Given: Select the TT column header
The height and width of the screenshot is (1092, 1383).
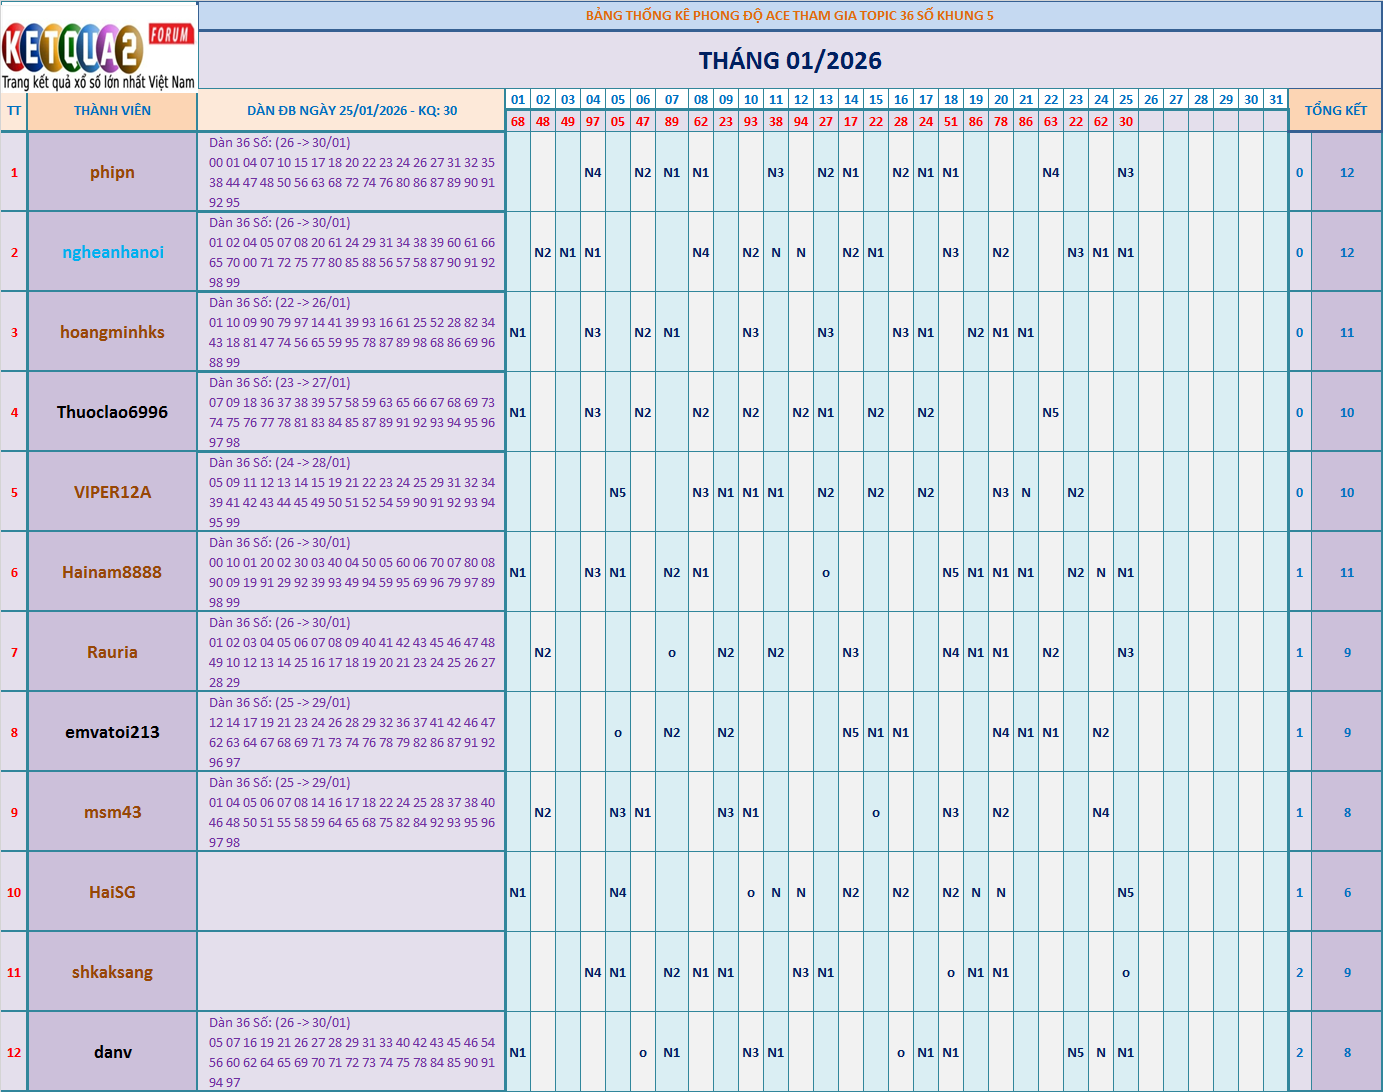Looking at the screenshot, I should 14,111.
